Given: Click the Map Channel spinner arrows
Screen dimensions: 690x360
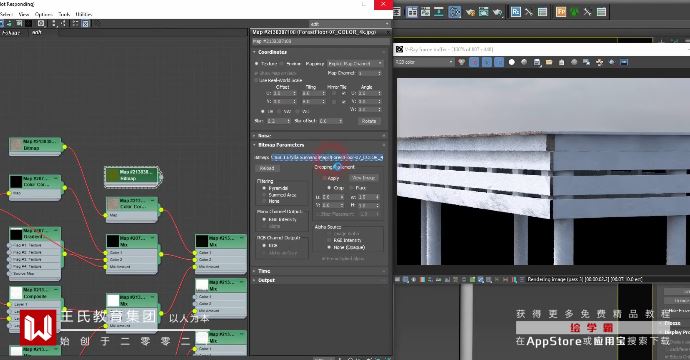Looking at the screenshot, I should [x=379, y=73].
